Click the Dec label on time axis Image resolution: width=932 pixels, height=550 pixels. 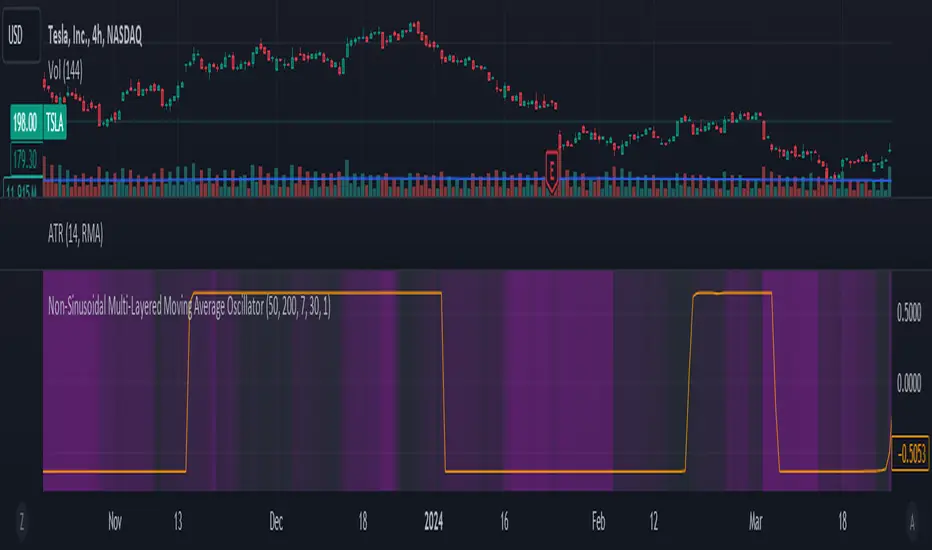click(x=276, y=521)
